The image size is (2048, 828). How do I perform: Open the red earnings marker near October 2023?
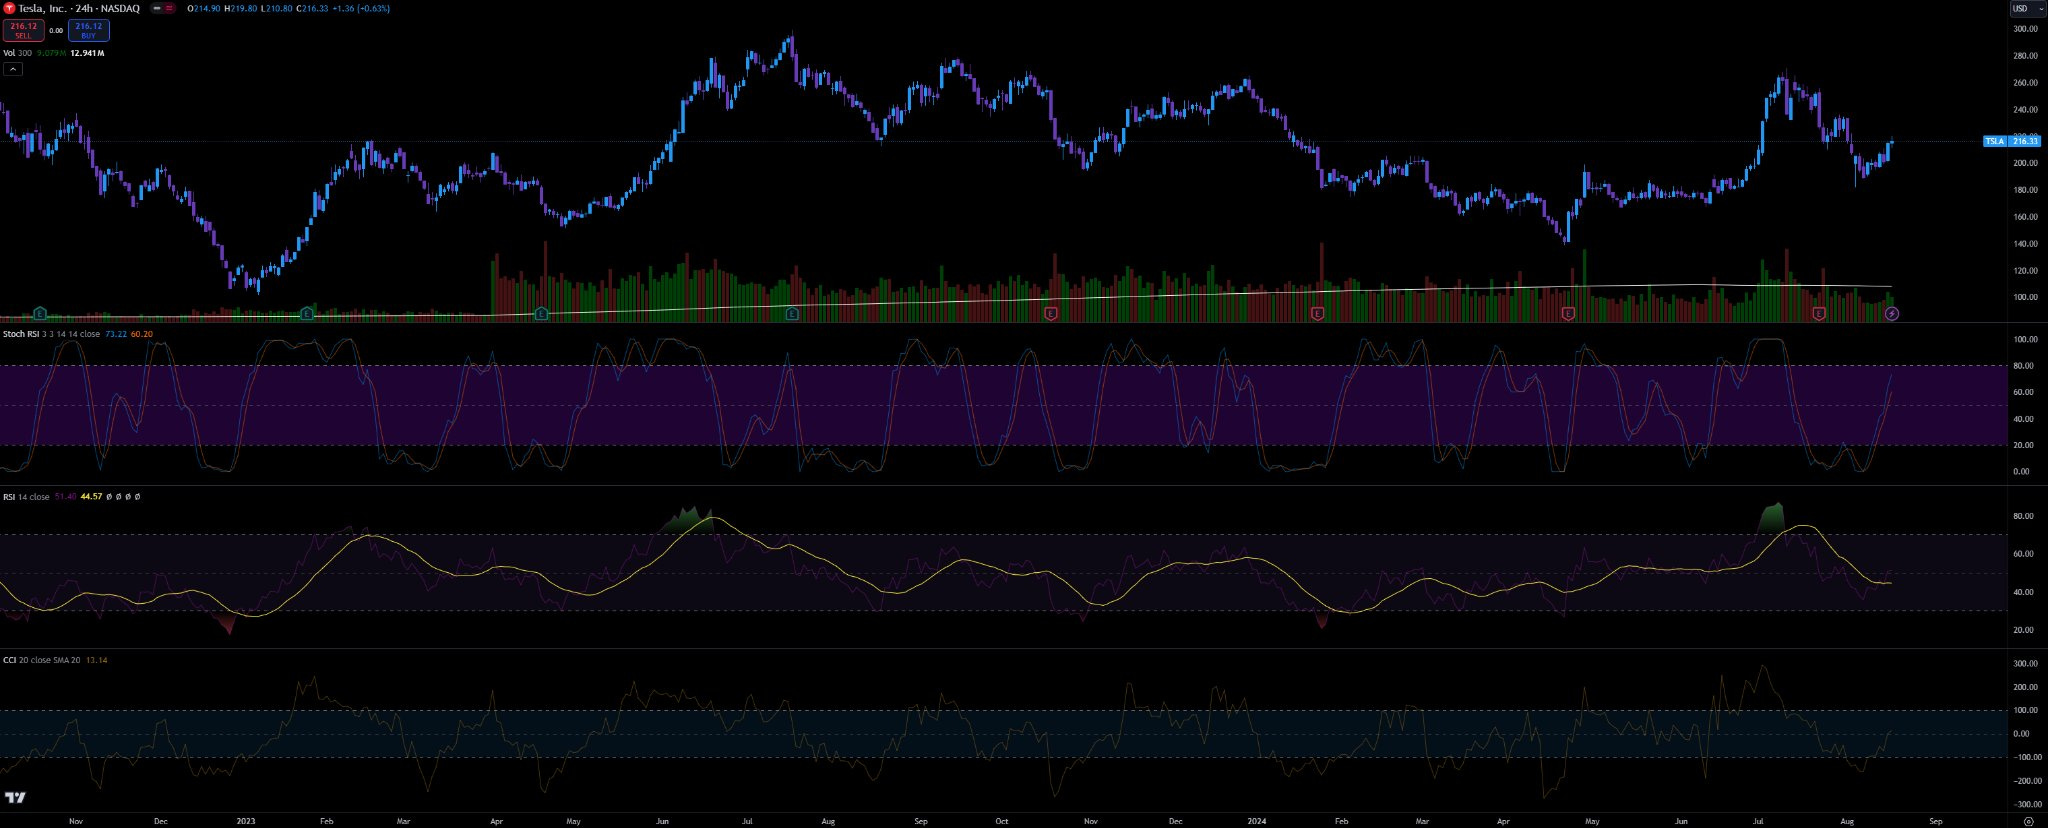[x=1051, y=314]
